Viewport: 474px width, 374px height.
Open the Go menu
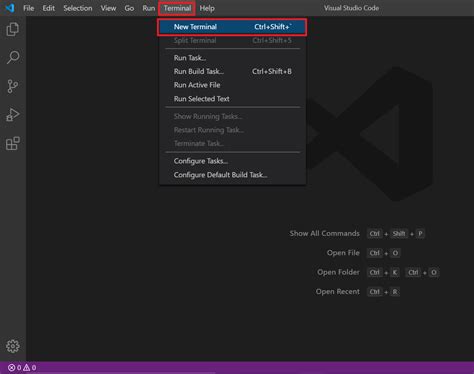click(x=129, y=8)
